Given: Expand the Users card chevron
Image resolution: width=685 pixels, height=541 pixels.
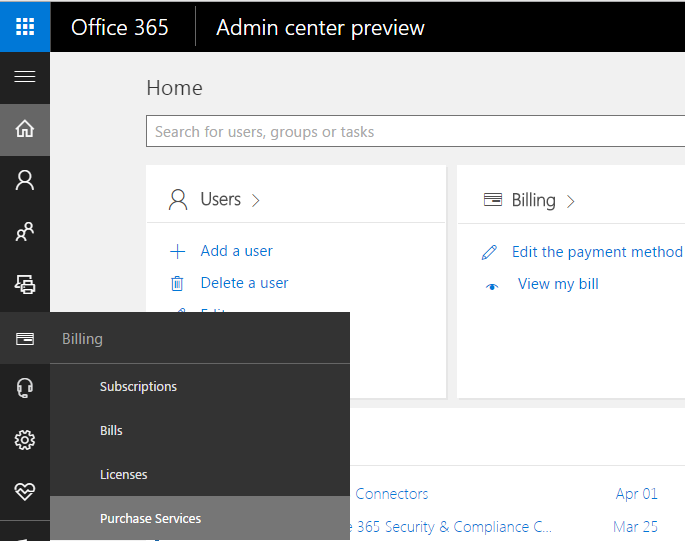Looking at the screenshot, I should click(x=256, y=200).
